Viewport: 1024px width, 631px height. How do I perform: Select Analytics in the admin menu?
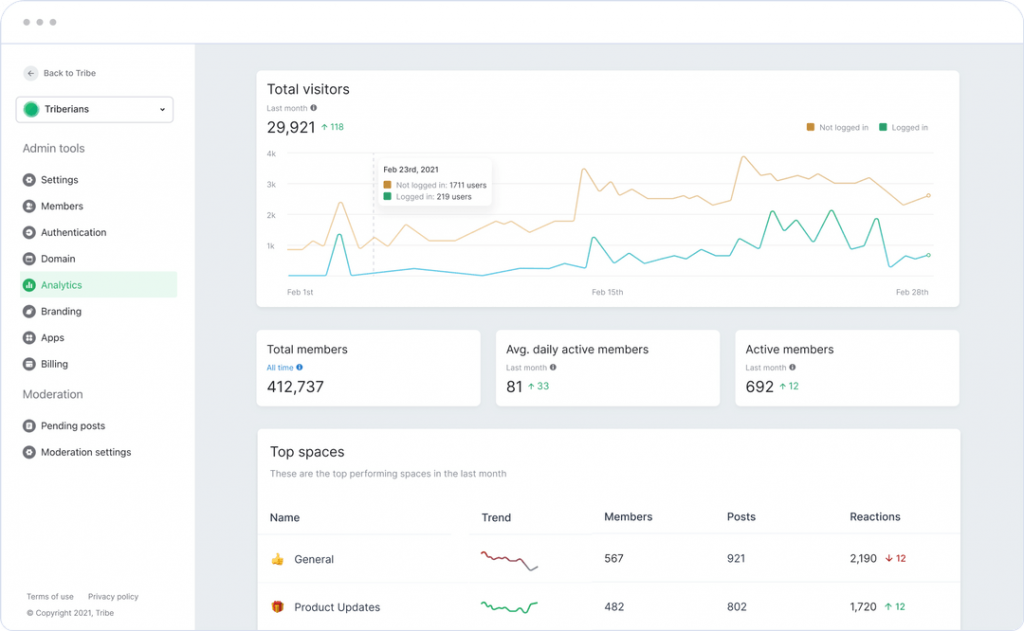98,285
